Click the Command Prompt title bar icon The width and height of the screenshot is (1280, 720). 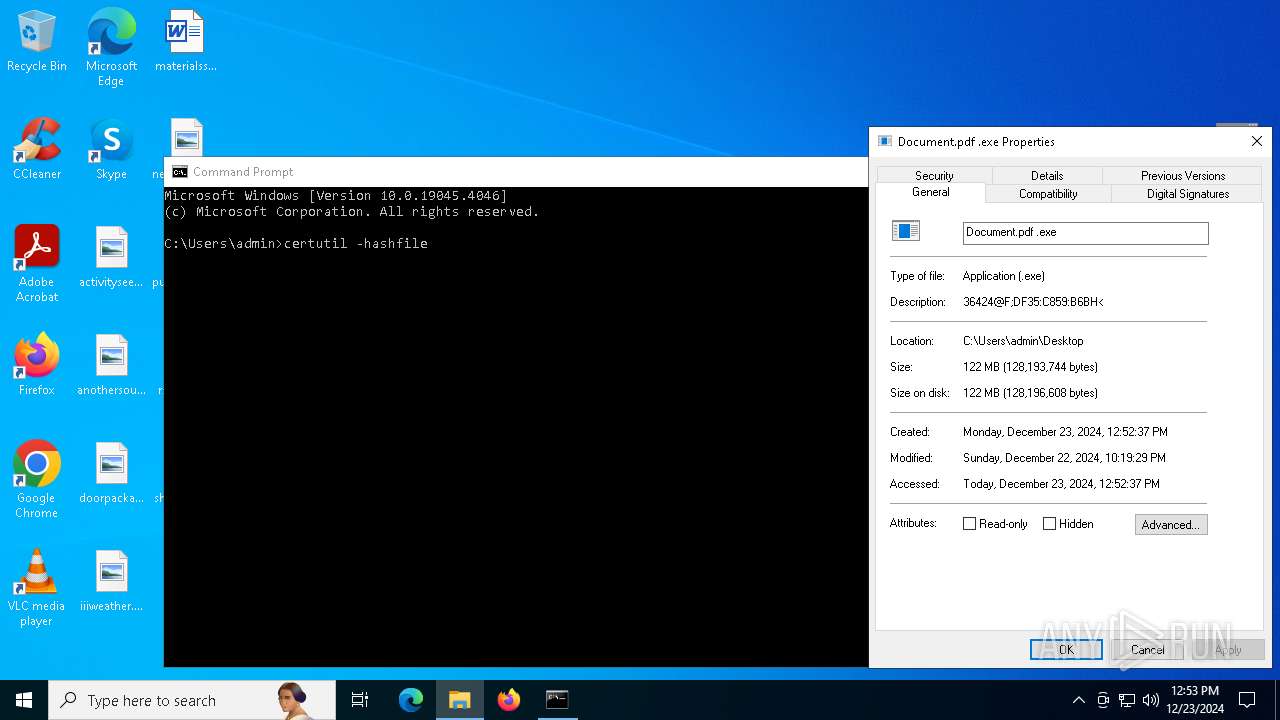tap(180, 172)
